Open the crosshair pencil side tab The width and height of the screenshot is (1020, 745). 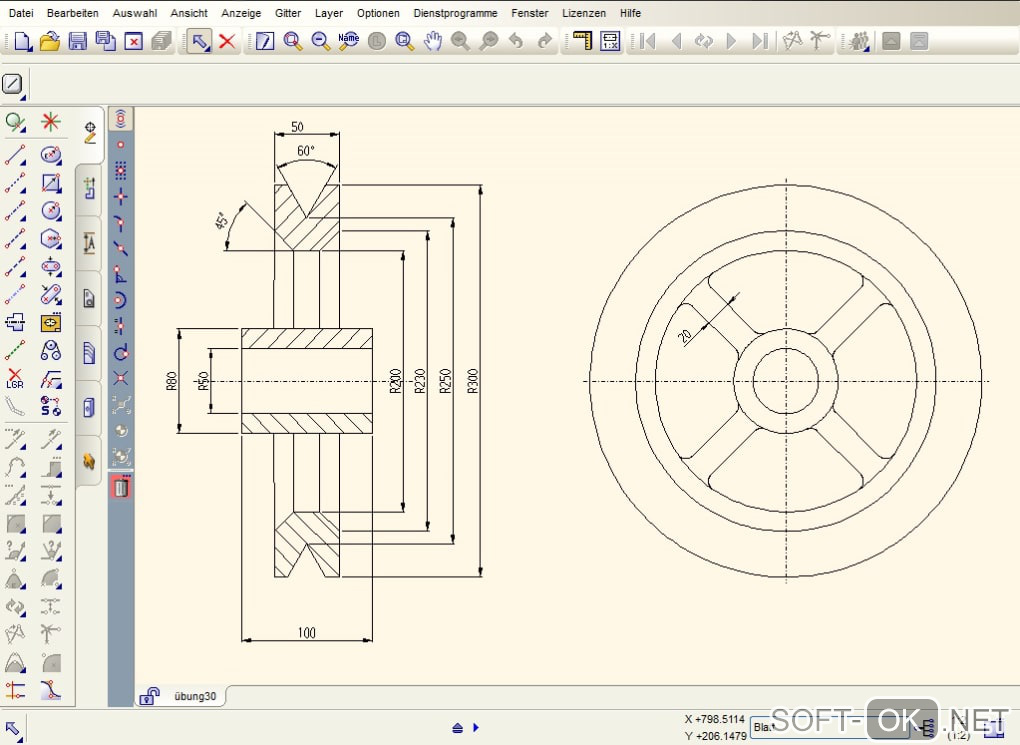[90, 133]
